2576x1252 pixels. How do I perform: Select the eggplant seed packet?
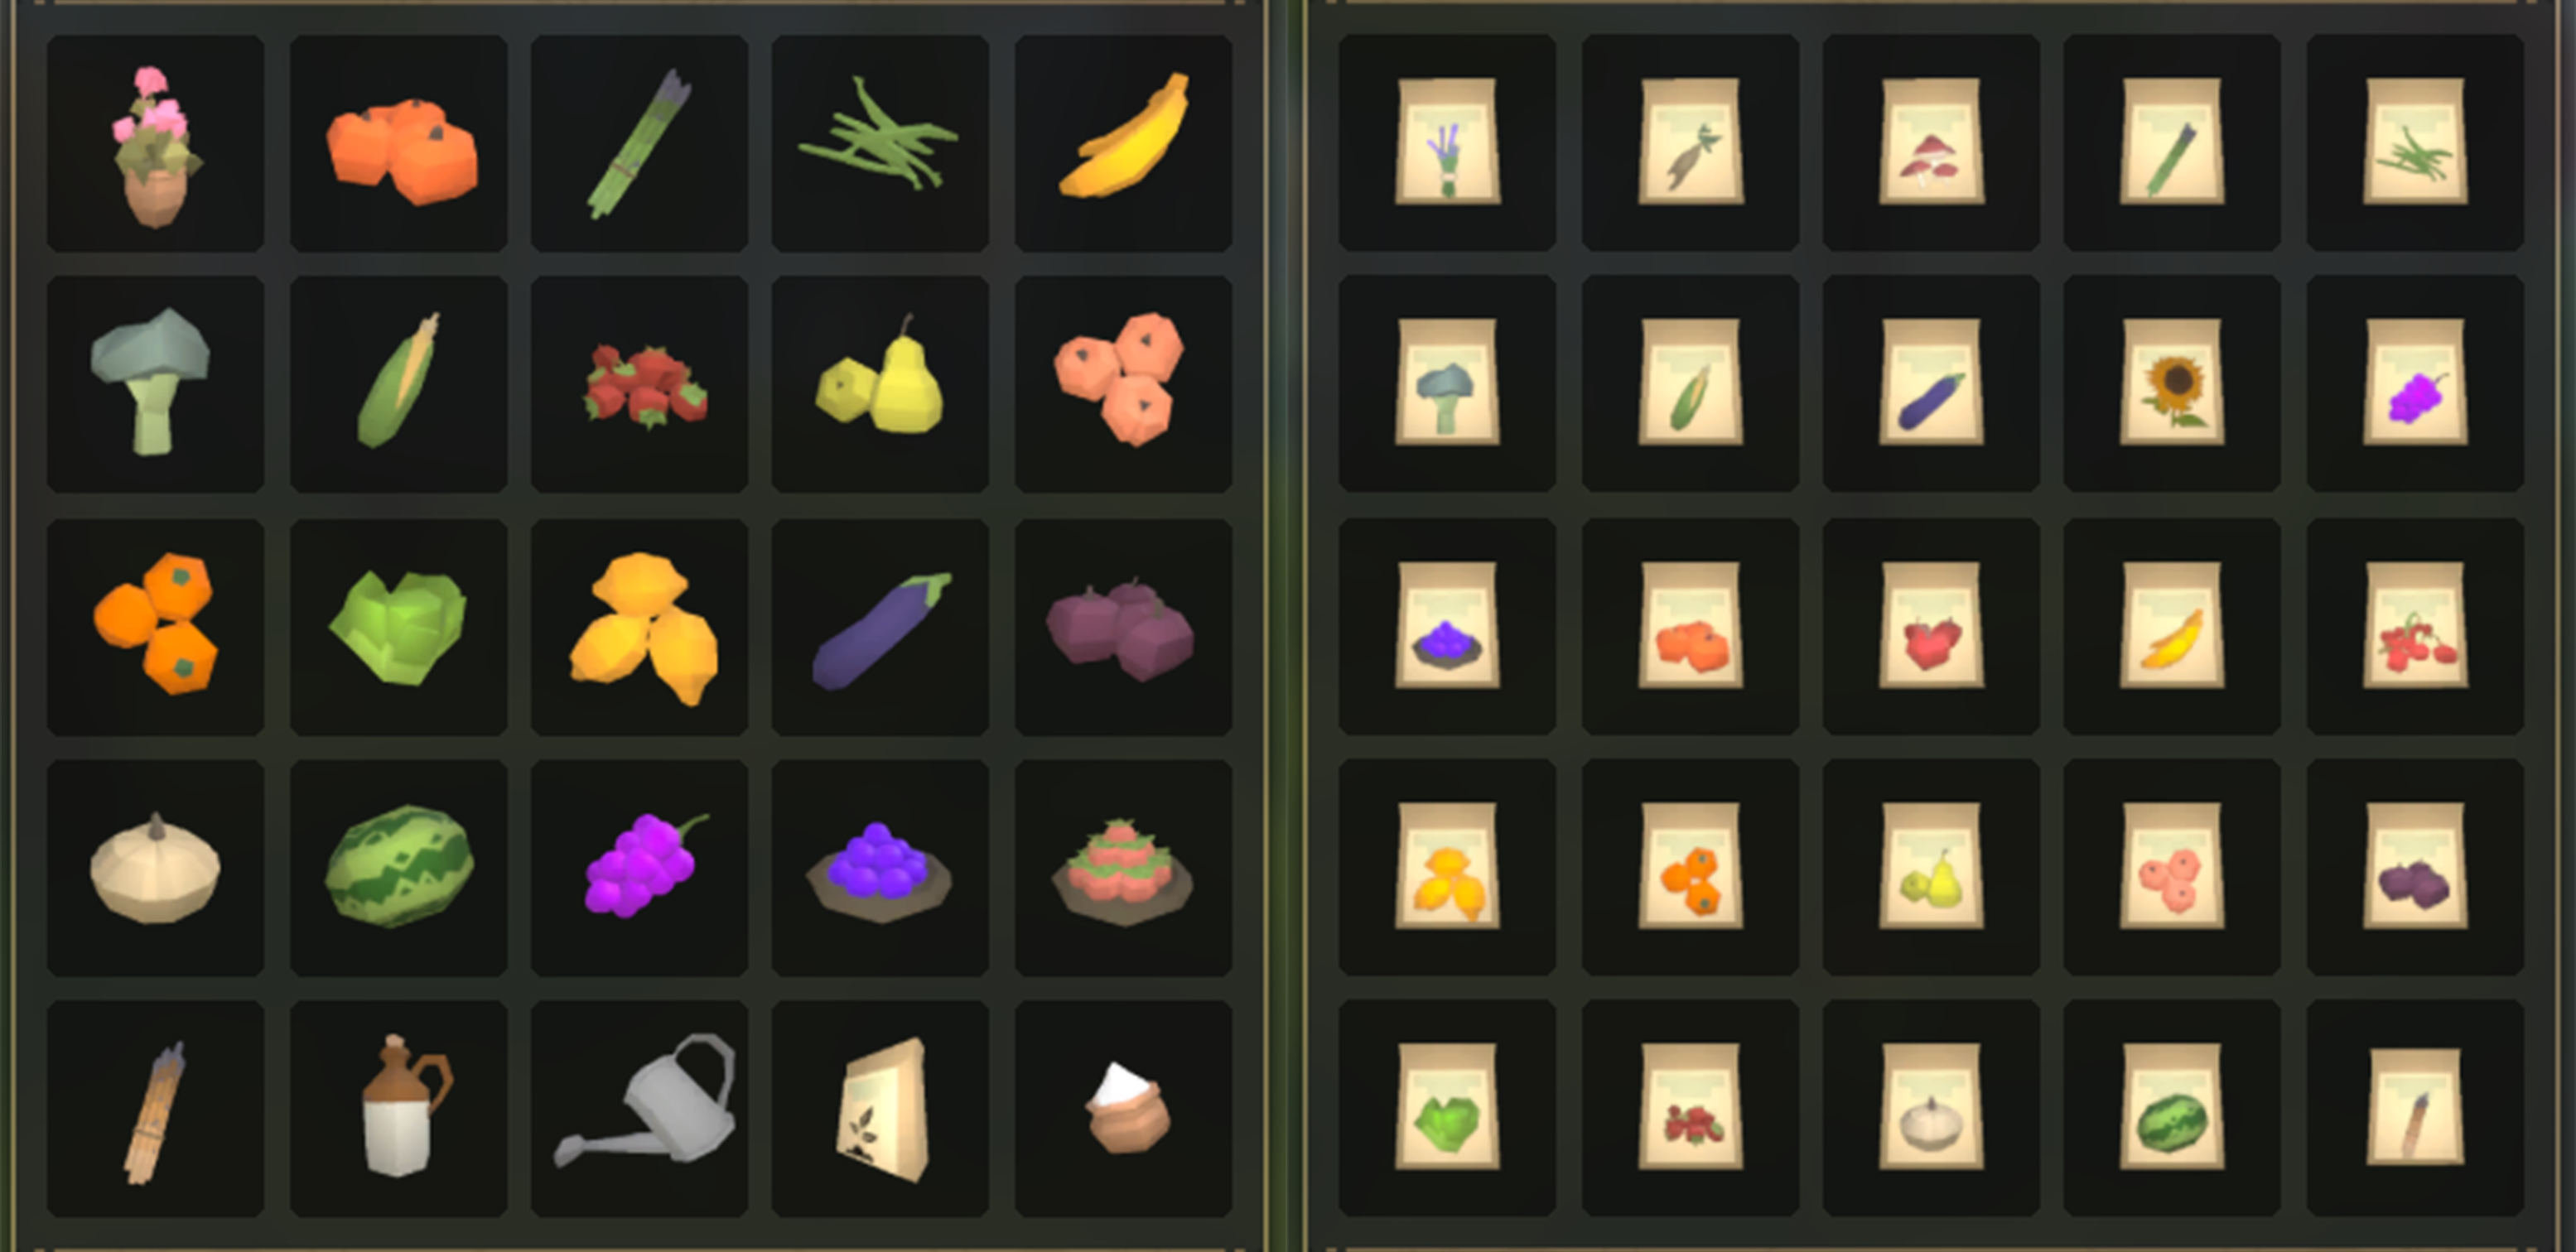(x=1931, y=383)
